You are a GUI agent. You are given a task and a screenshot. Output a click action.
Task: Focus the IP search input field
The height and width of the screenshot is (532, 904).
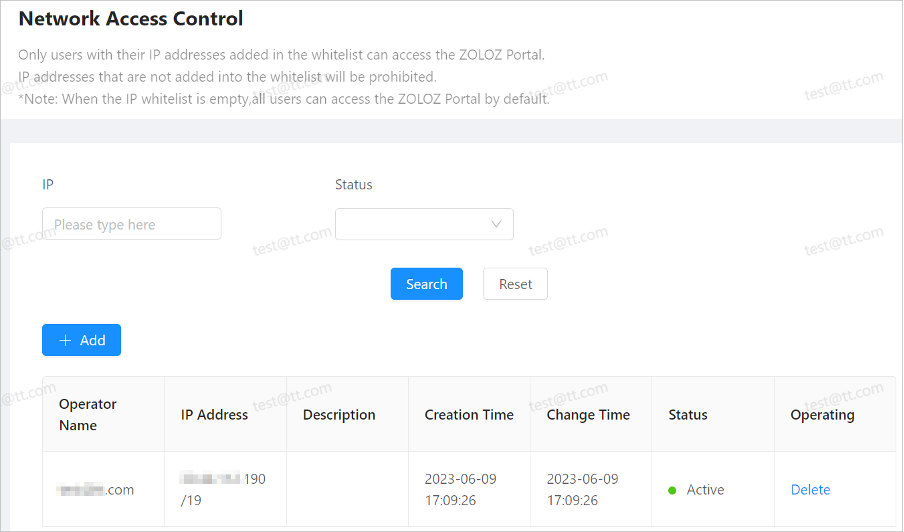click(131, 224)
